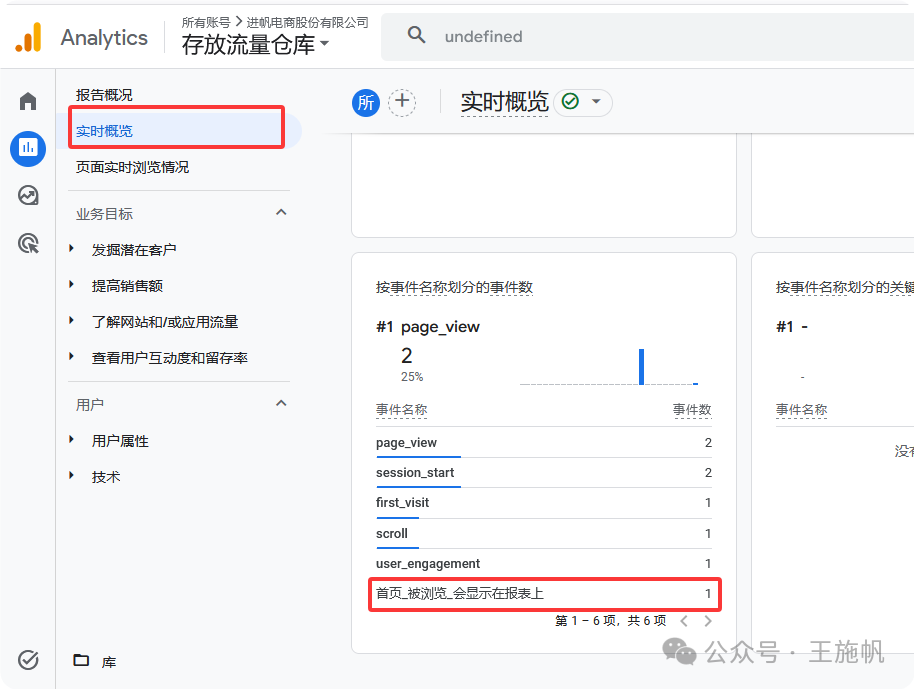Open 发掘潜在客户 report group
Viewport: 914px width, 689px height.
(133, 250)
